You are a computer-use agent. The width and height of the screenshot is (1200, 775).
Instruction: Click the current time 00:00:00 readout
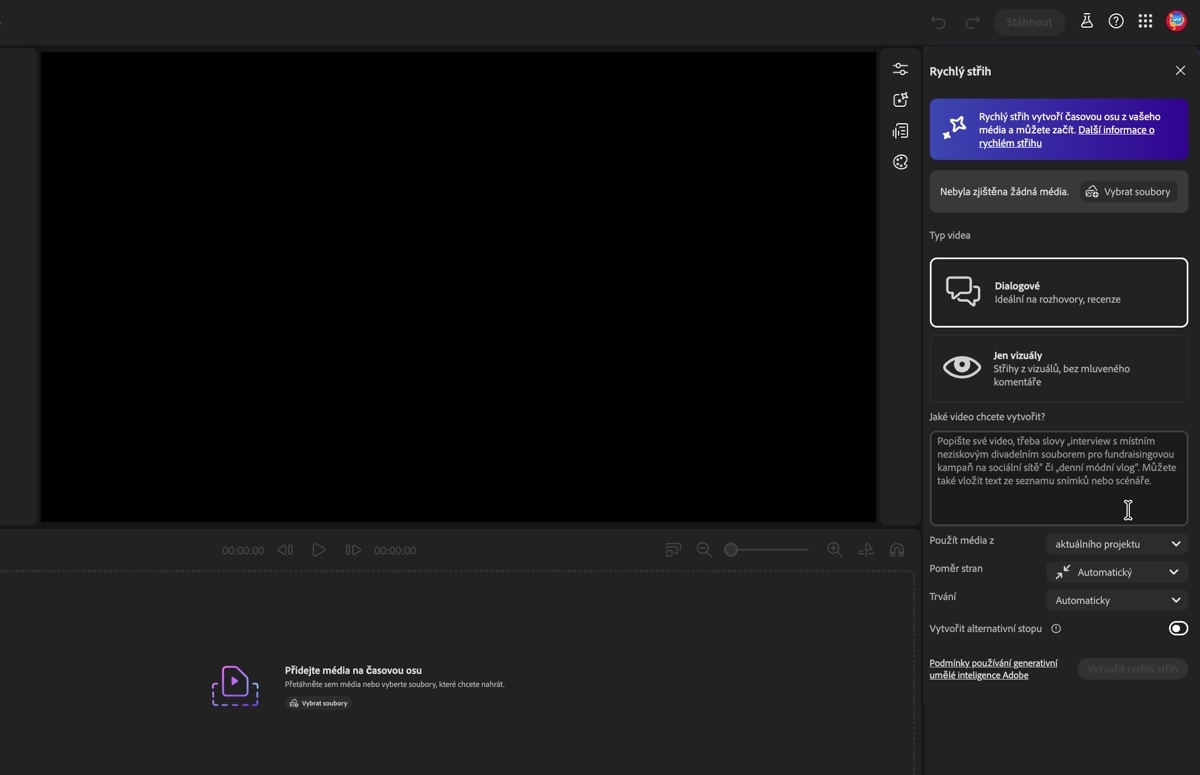coord(243,551)
